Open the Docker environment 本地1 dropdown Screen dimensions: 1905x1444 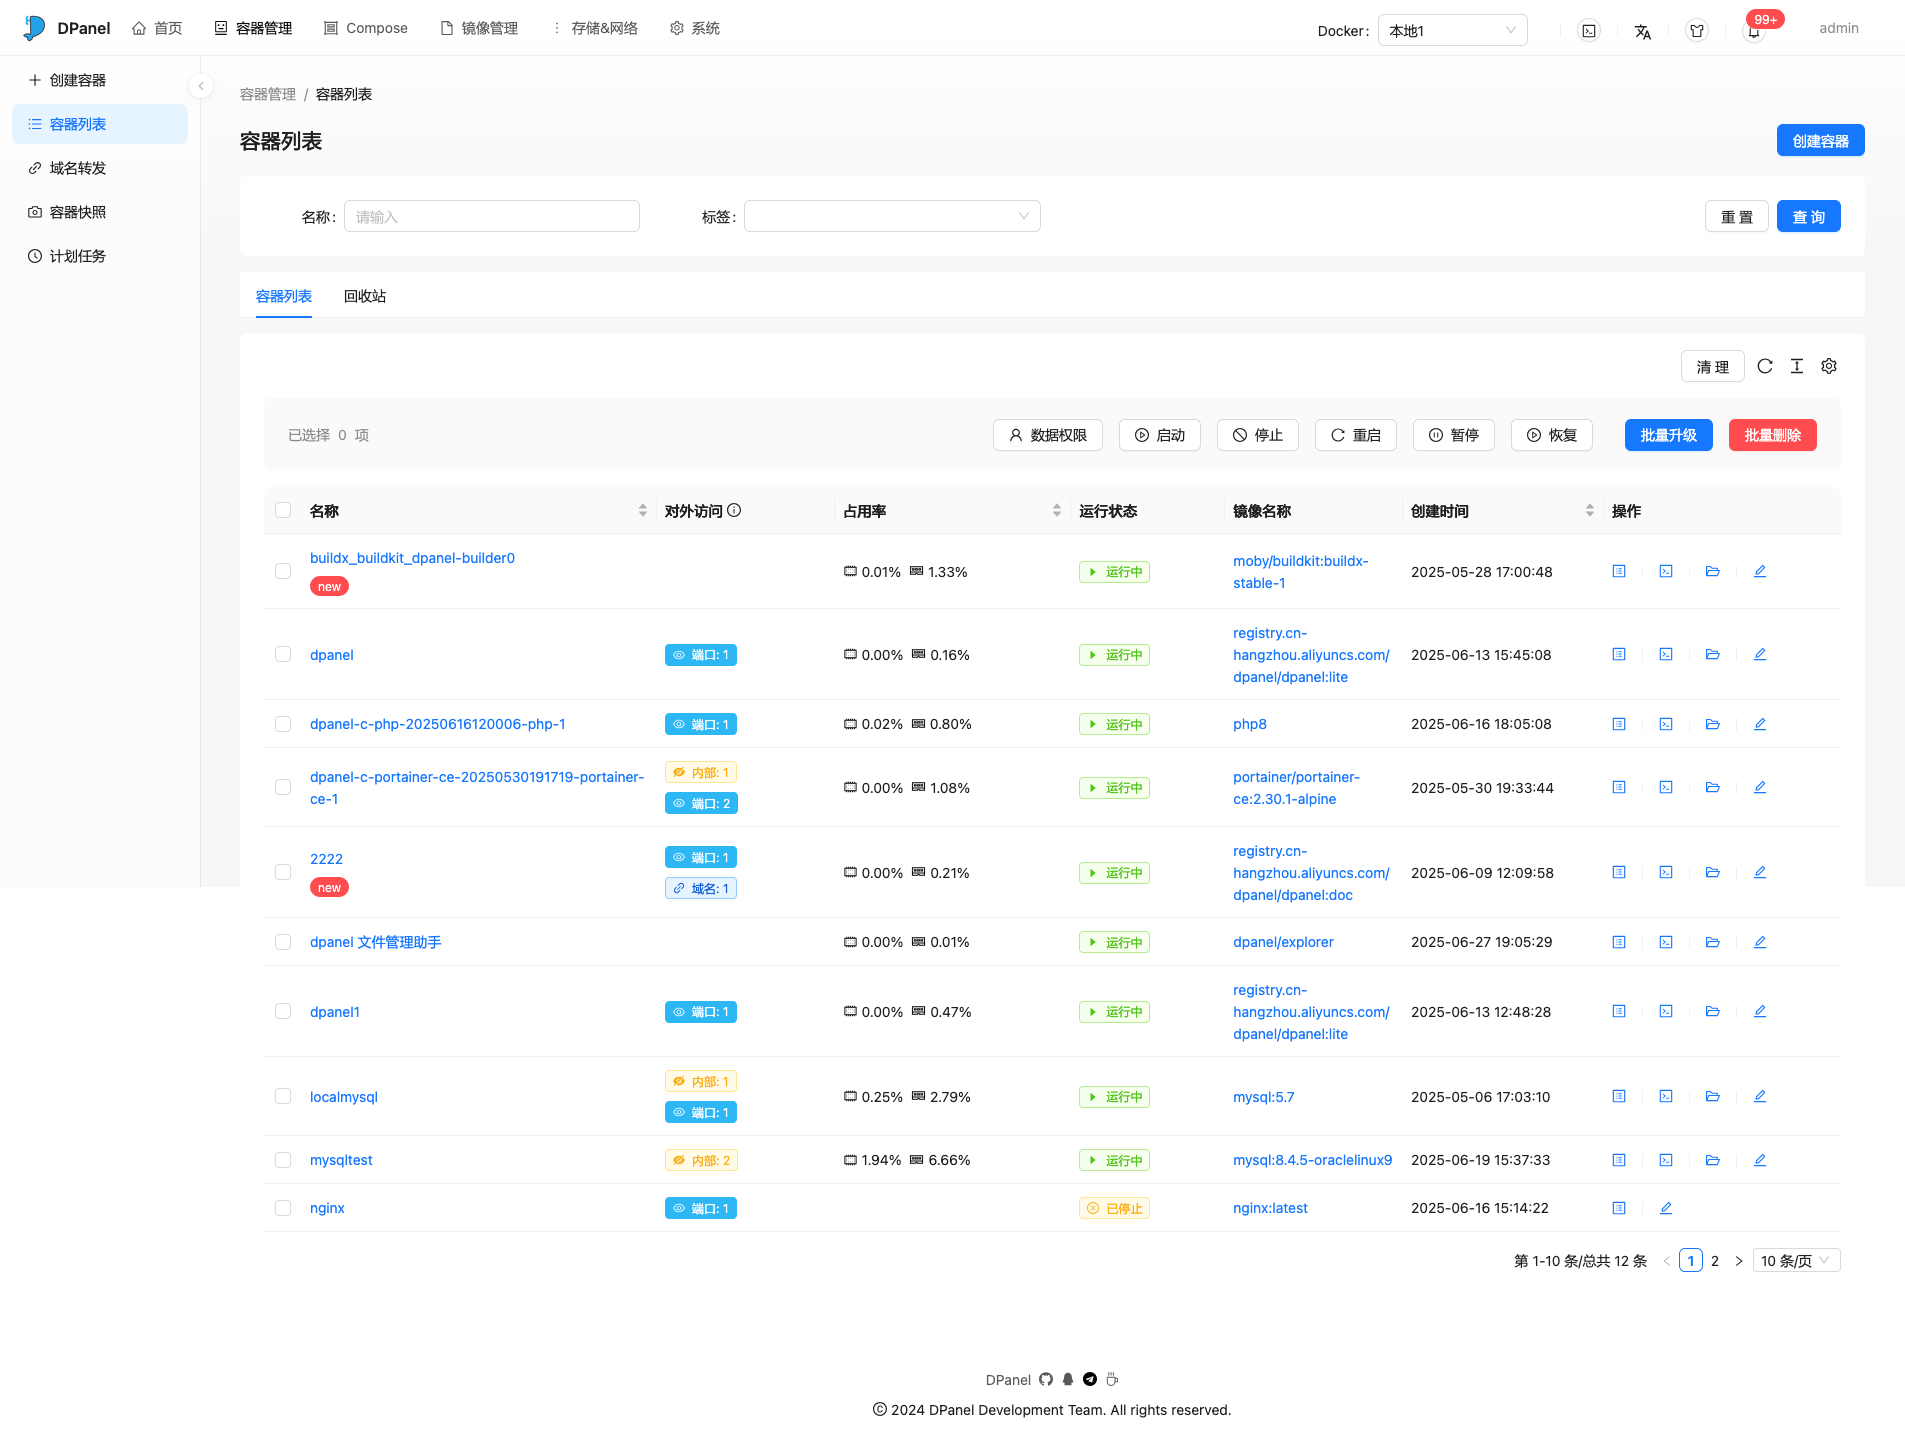pos(1452,30)
